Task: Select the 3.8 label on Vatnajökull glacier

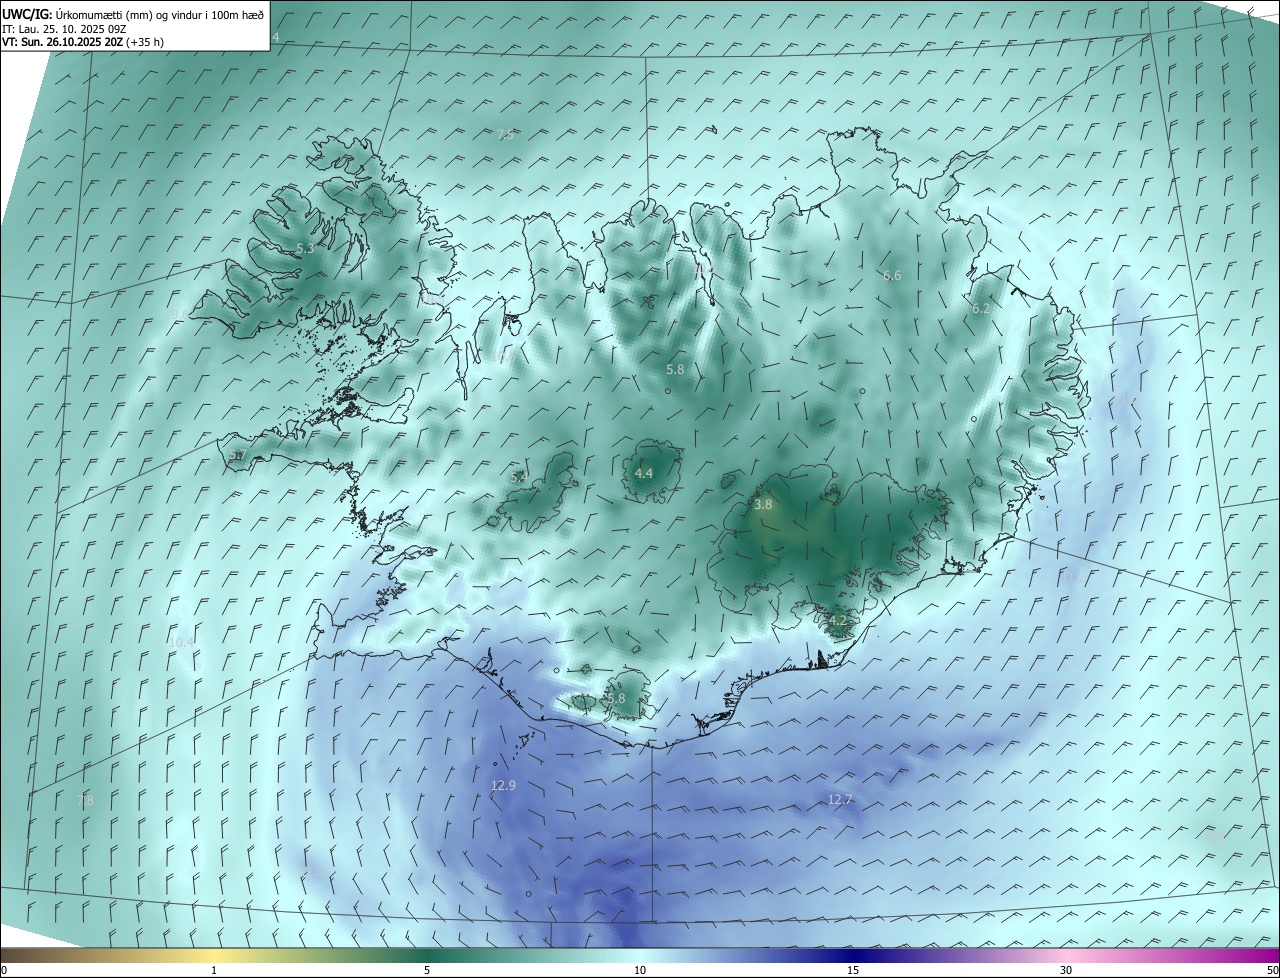Action: 763,505
